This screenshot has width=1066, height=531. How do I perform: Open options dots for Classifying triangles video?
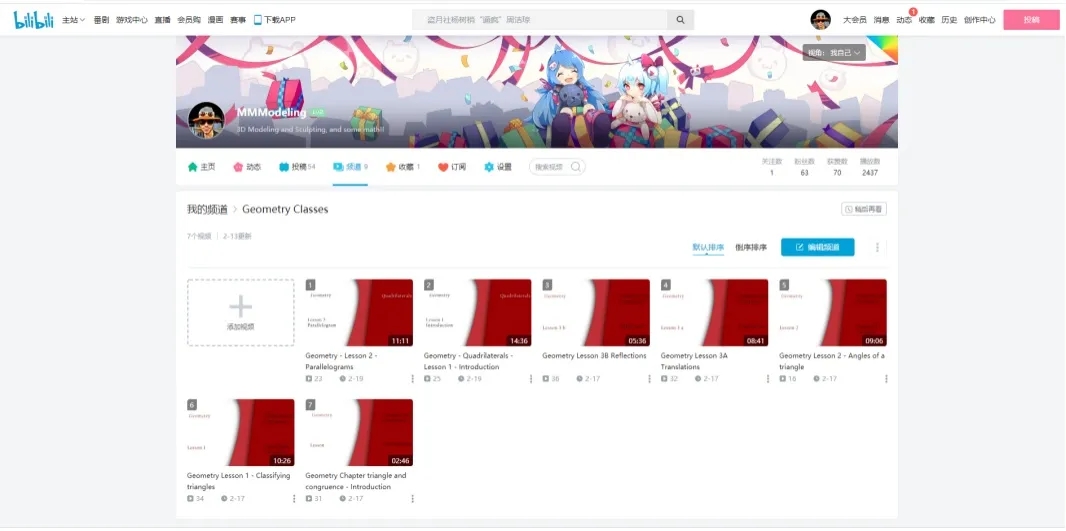click(x=294, y=498)
